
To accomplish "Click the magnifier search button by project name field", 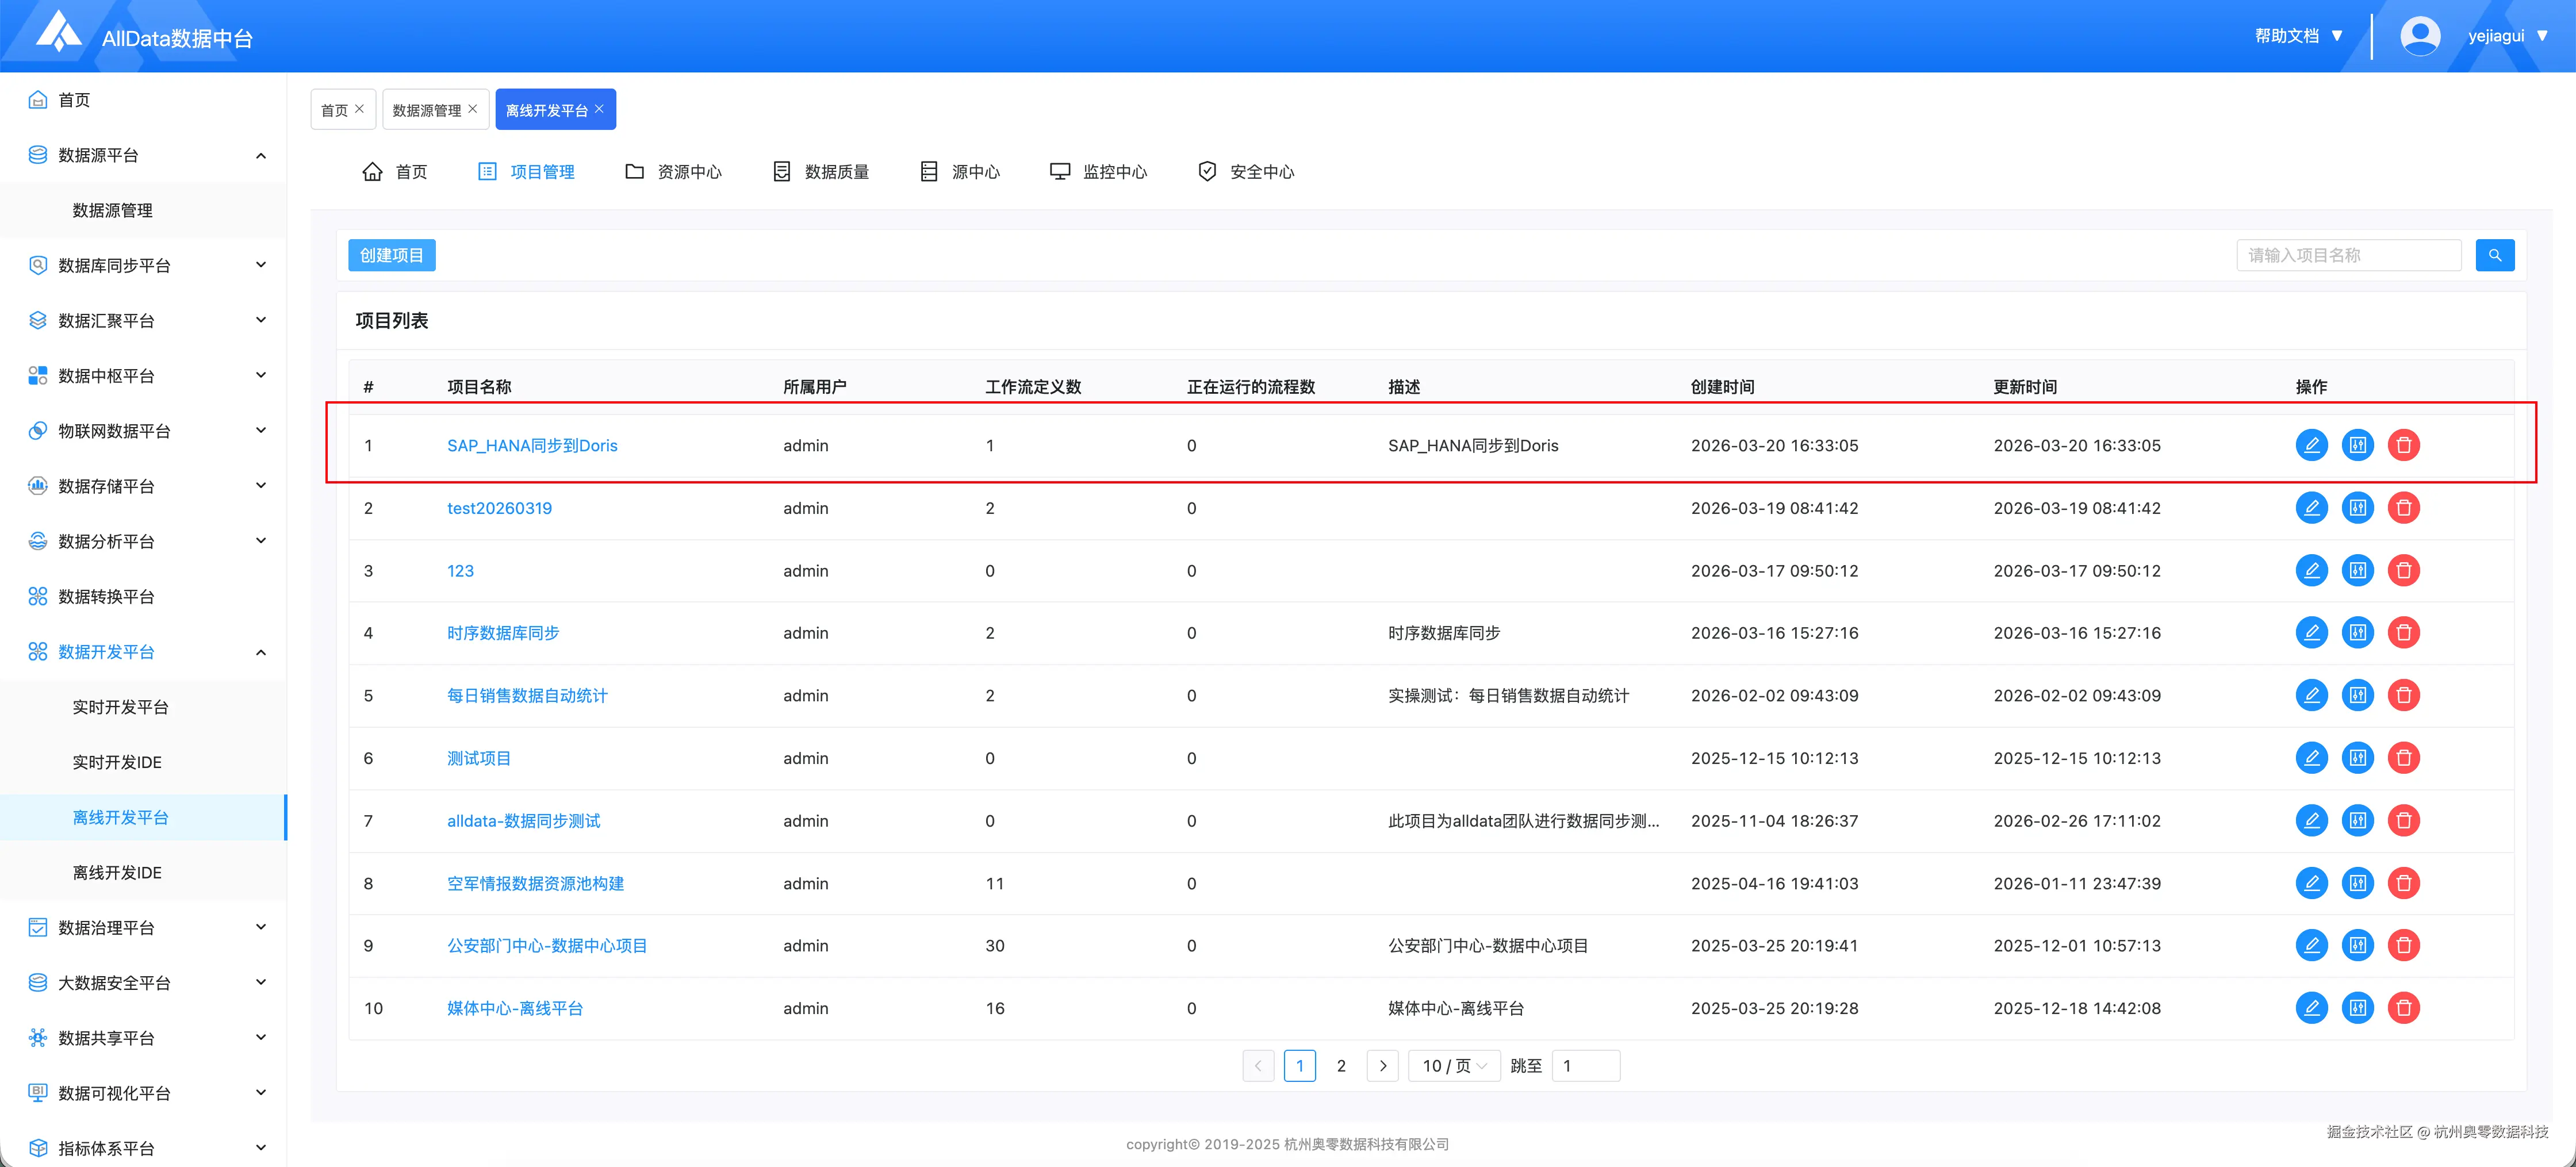I will coord(2494,255).
